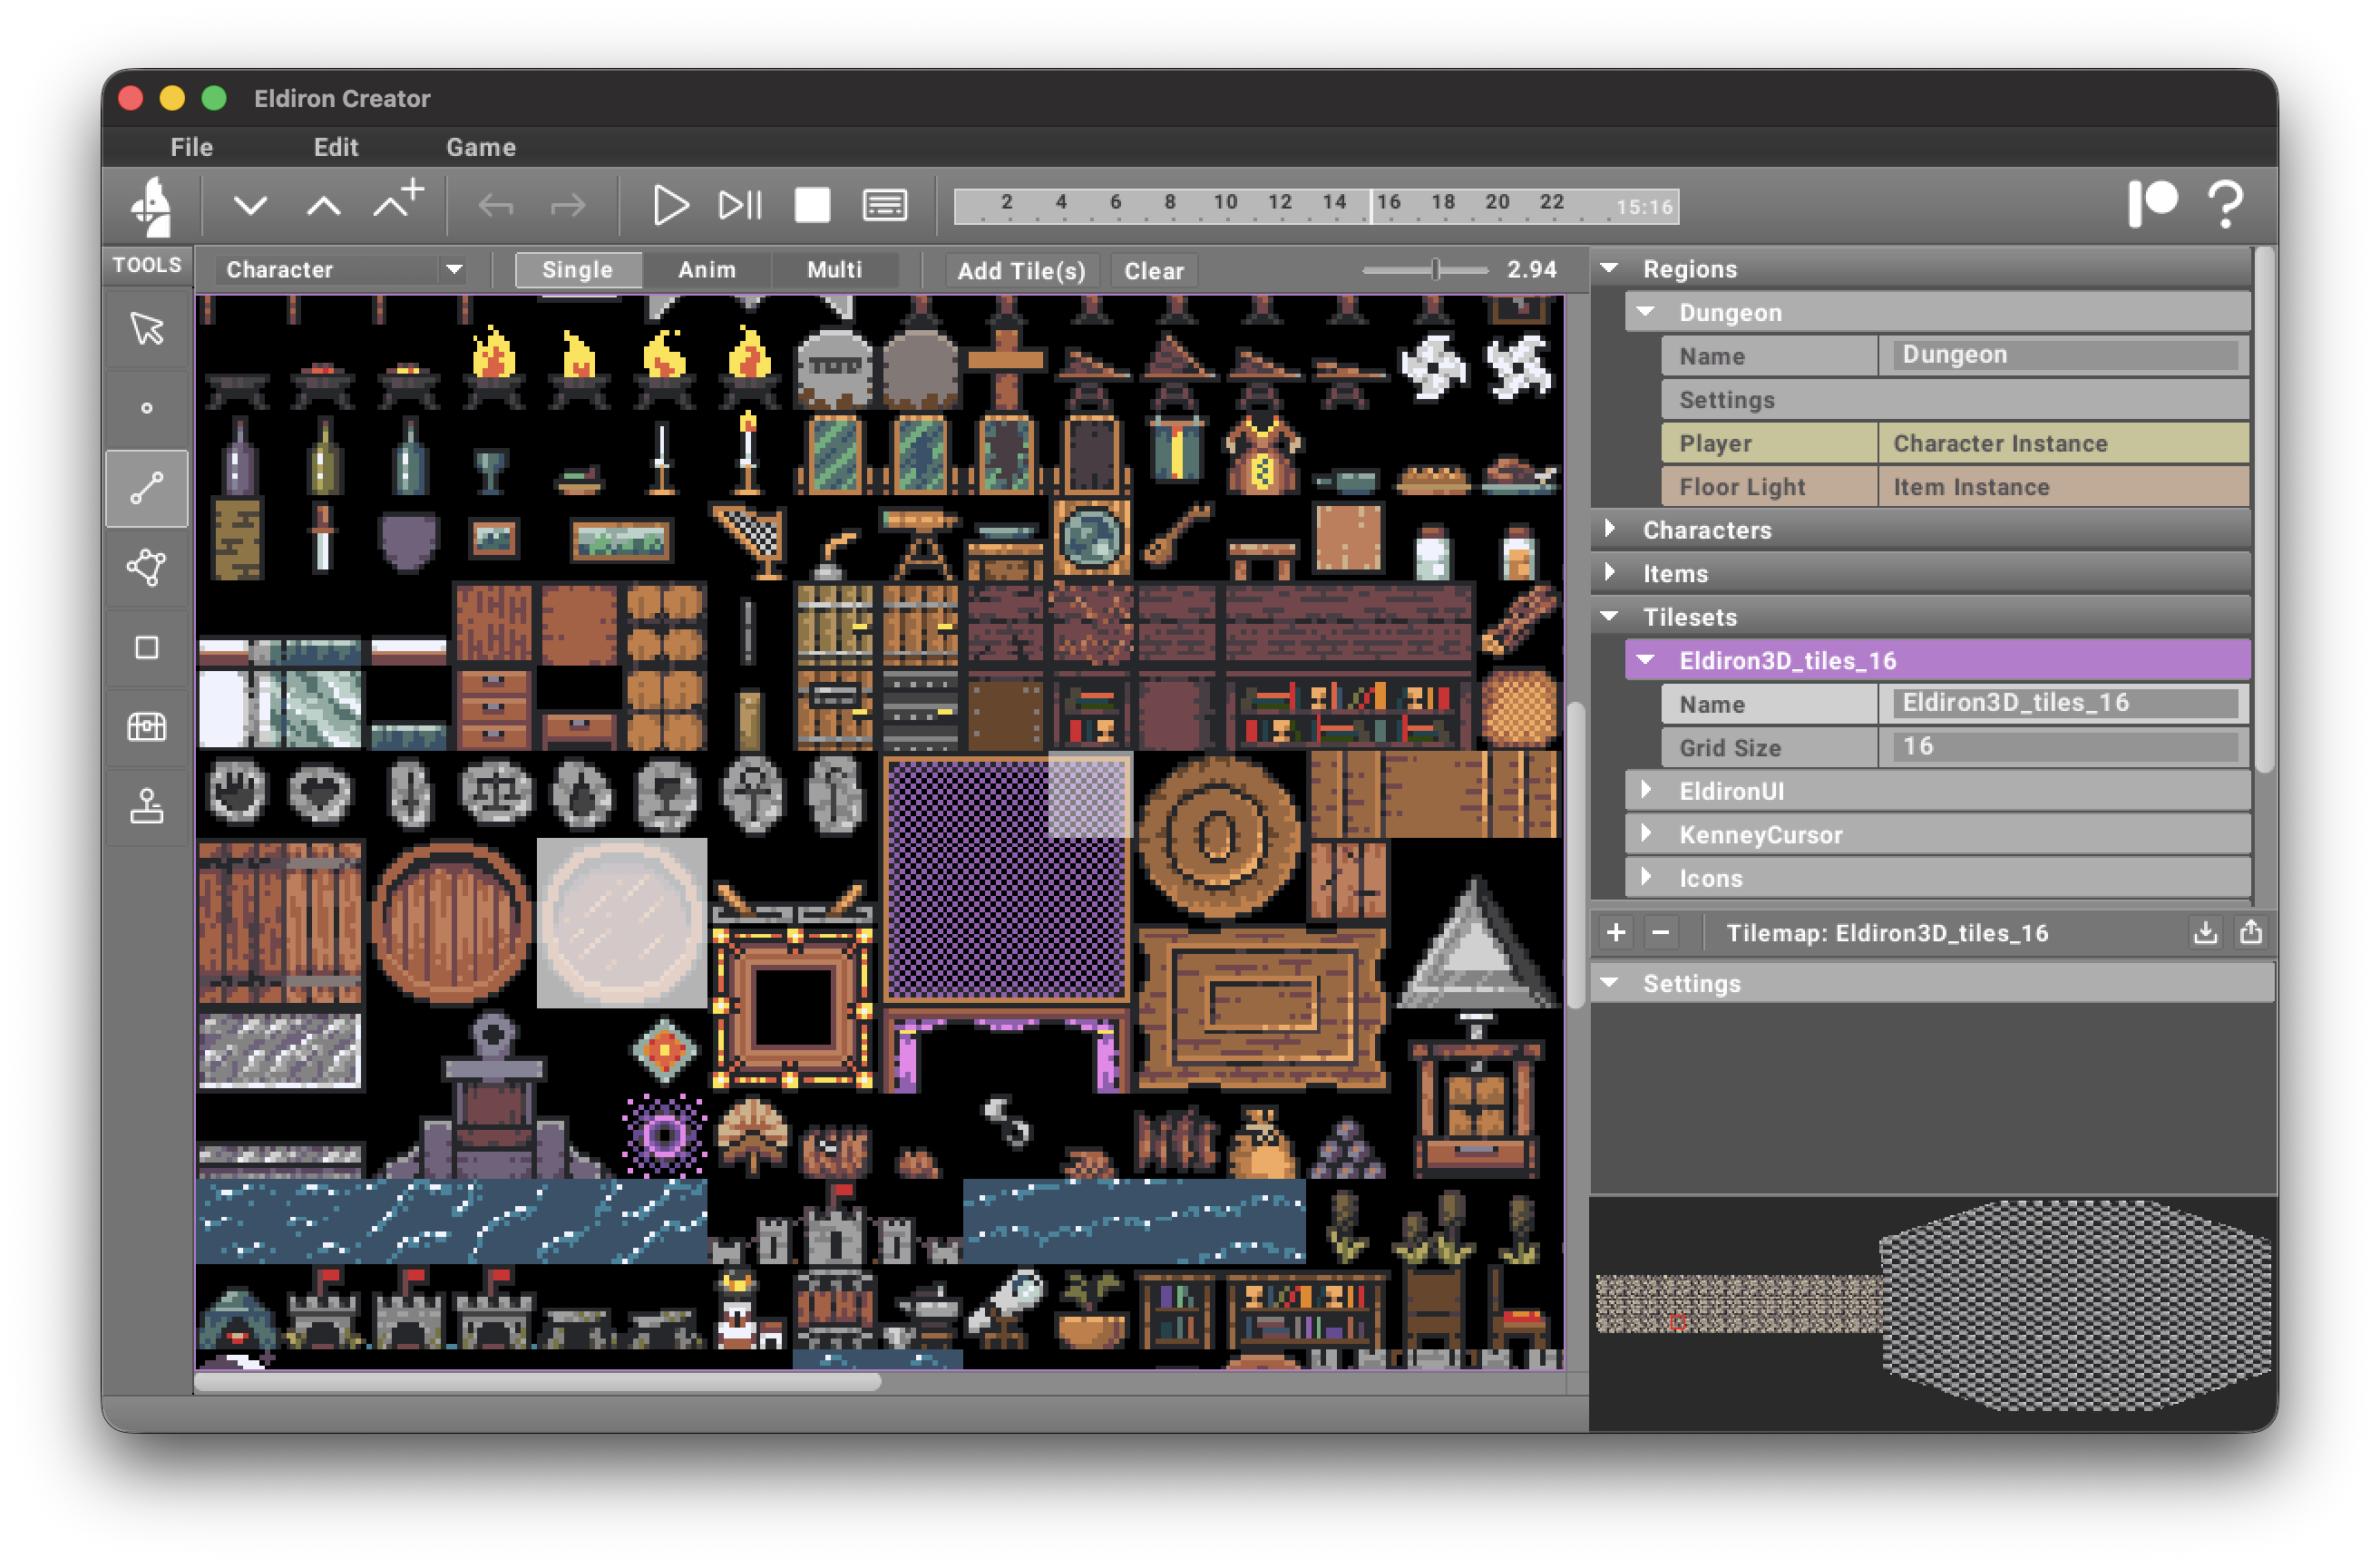Viewport: 2380px width, 1567px height.
Task: Click the Add Tile(s) button
Action: tap(1021, 270)
